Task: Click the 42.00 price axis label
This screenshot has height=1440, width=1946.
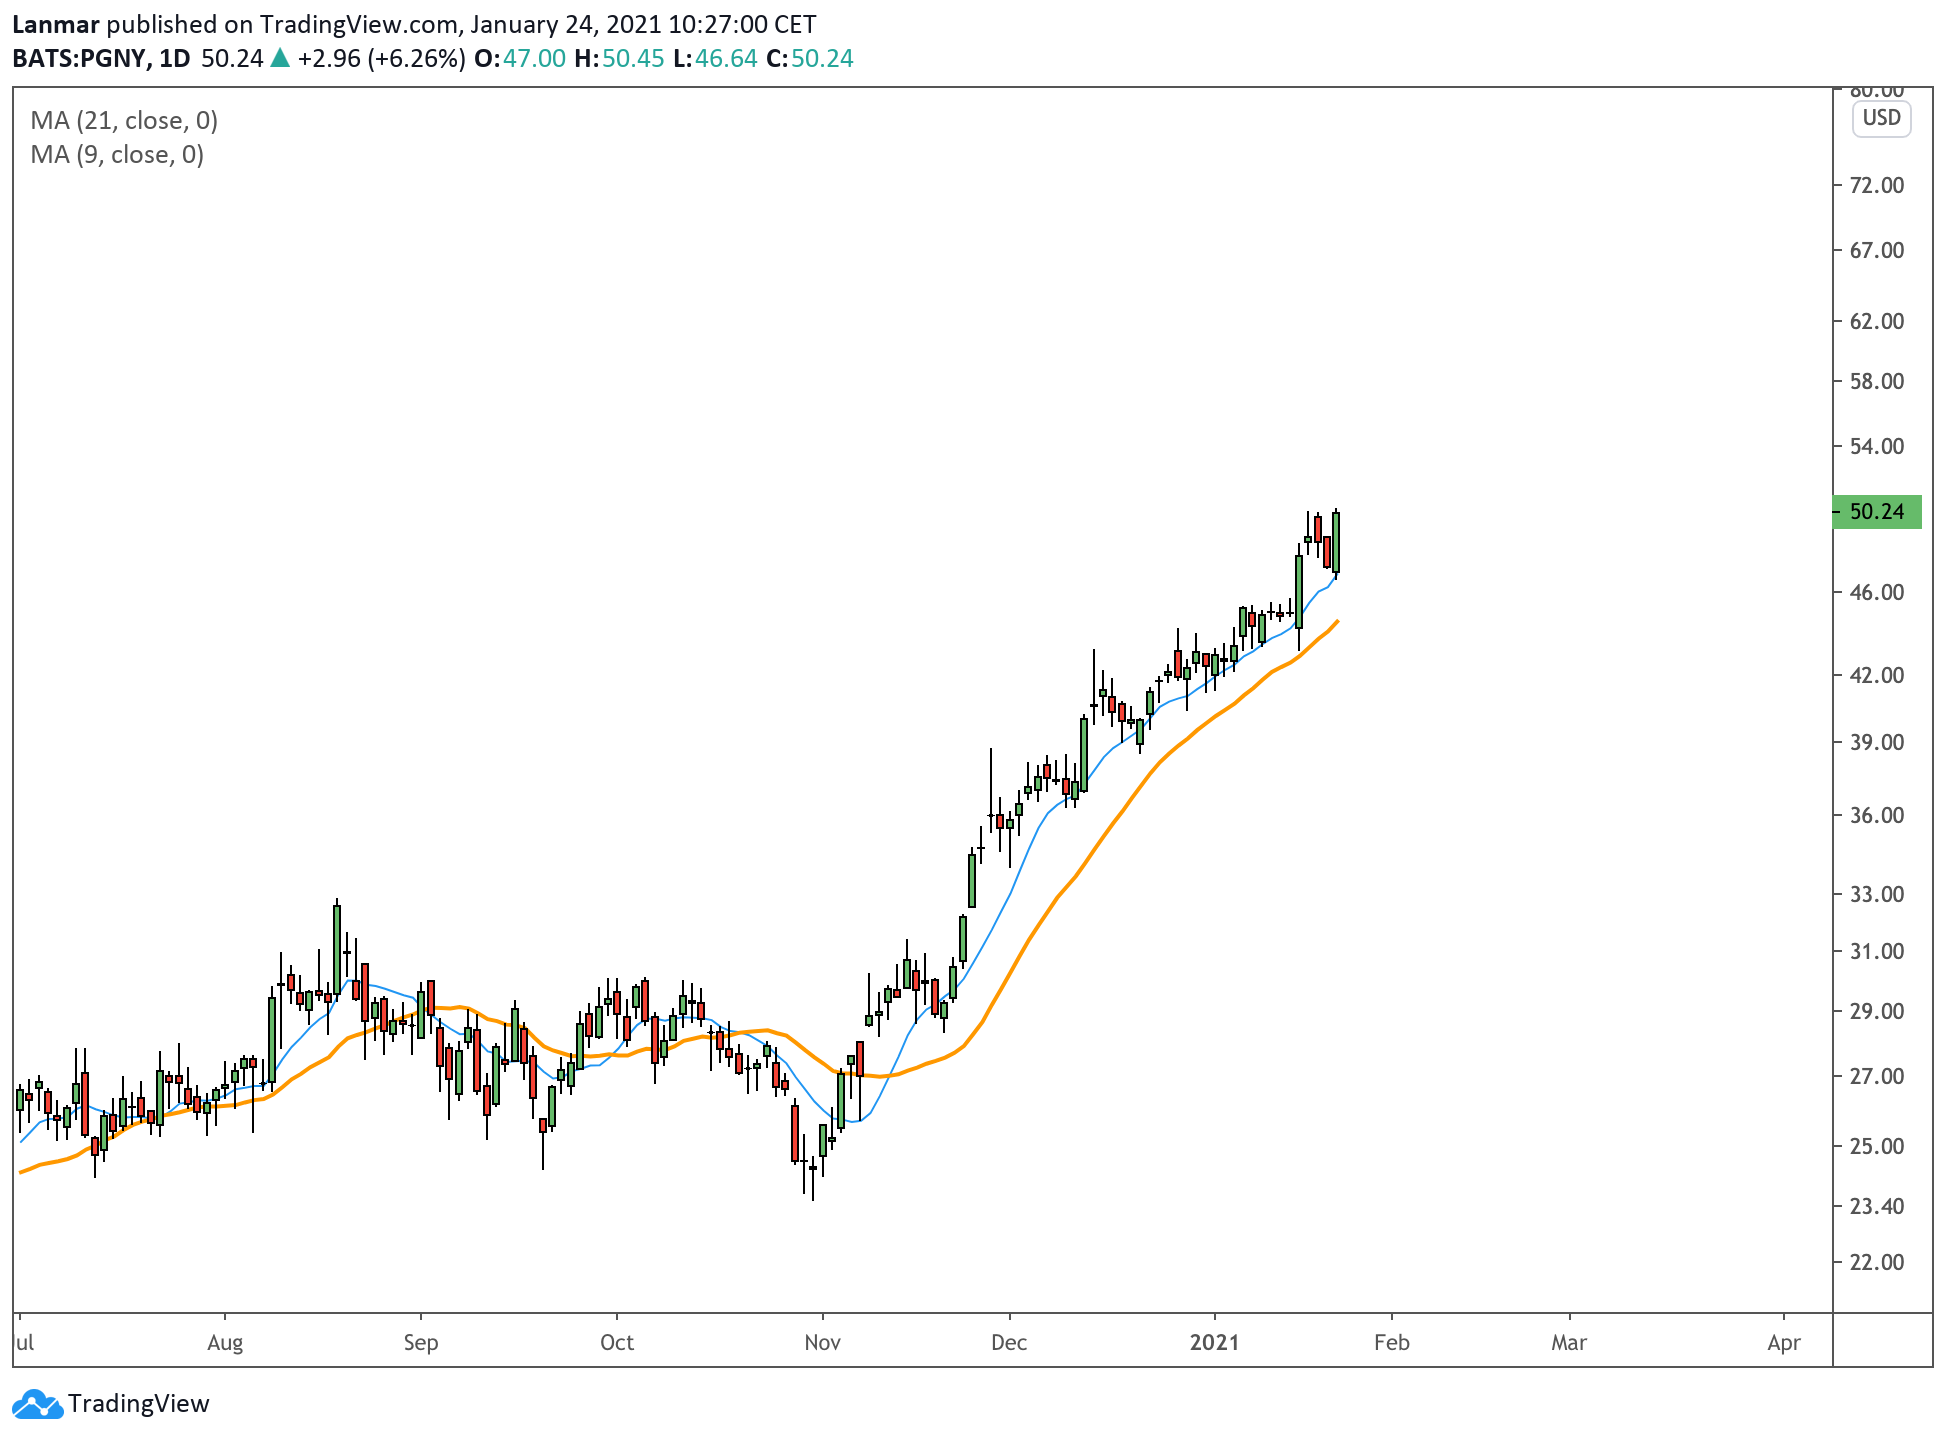Action: pos(1877,675)
